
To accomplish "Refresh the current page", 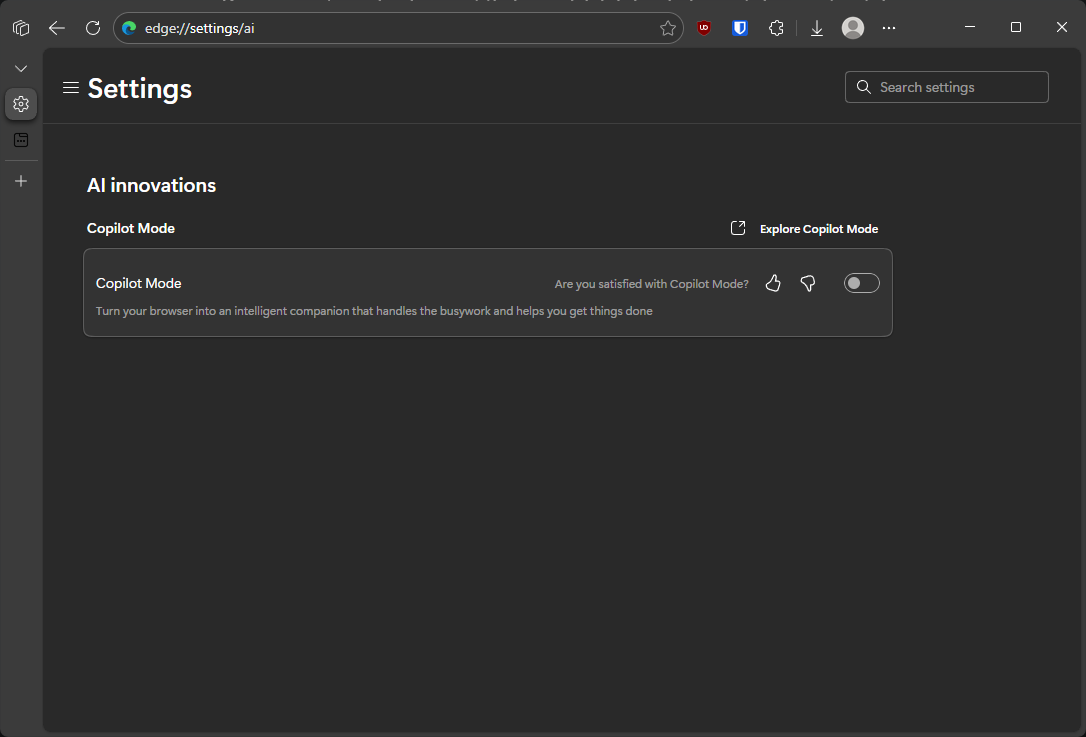I will pos(93,28).
